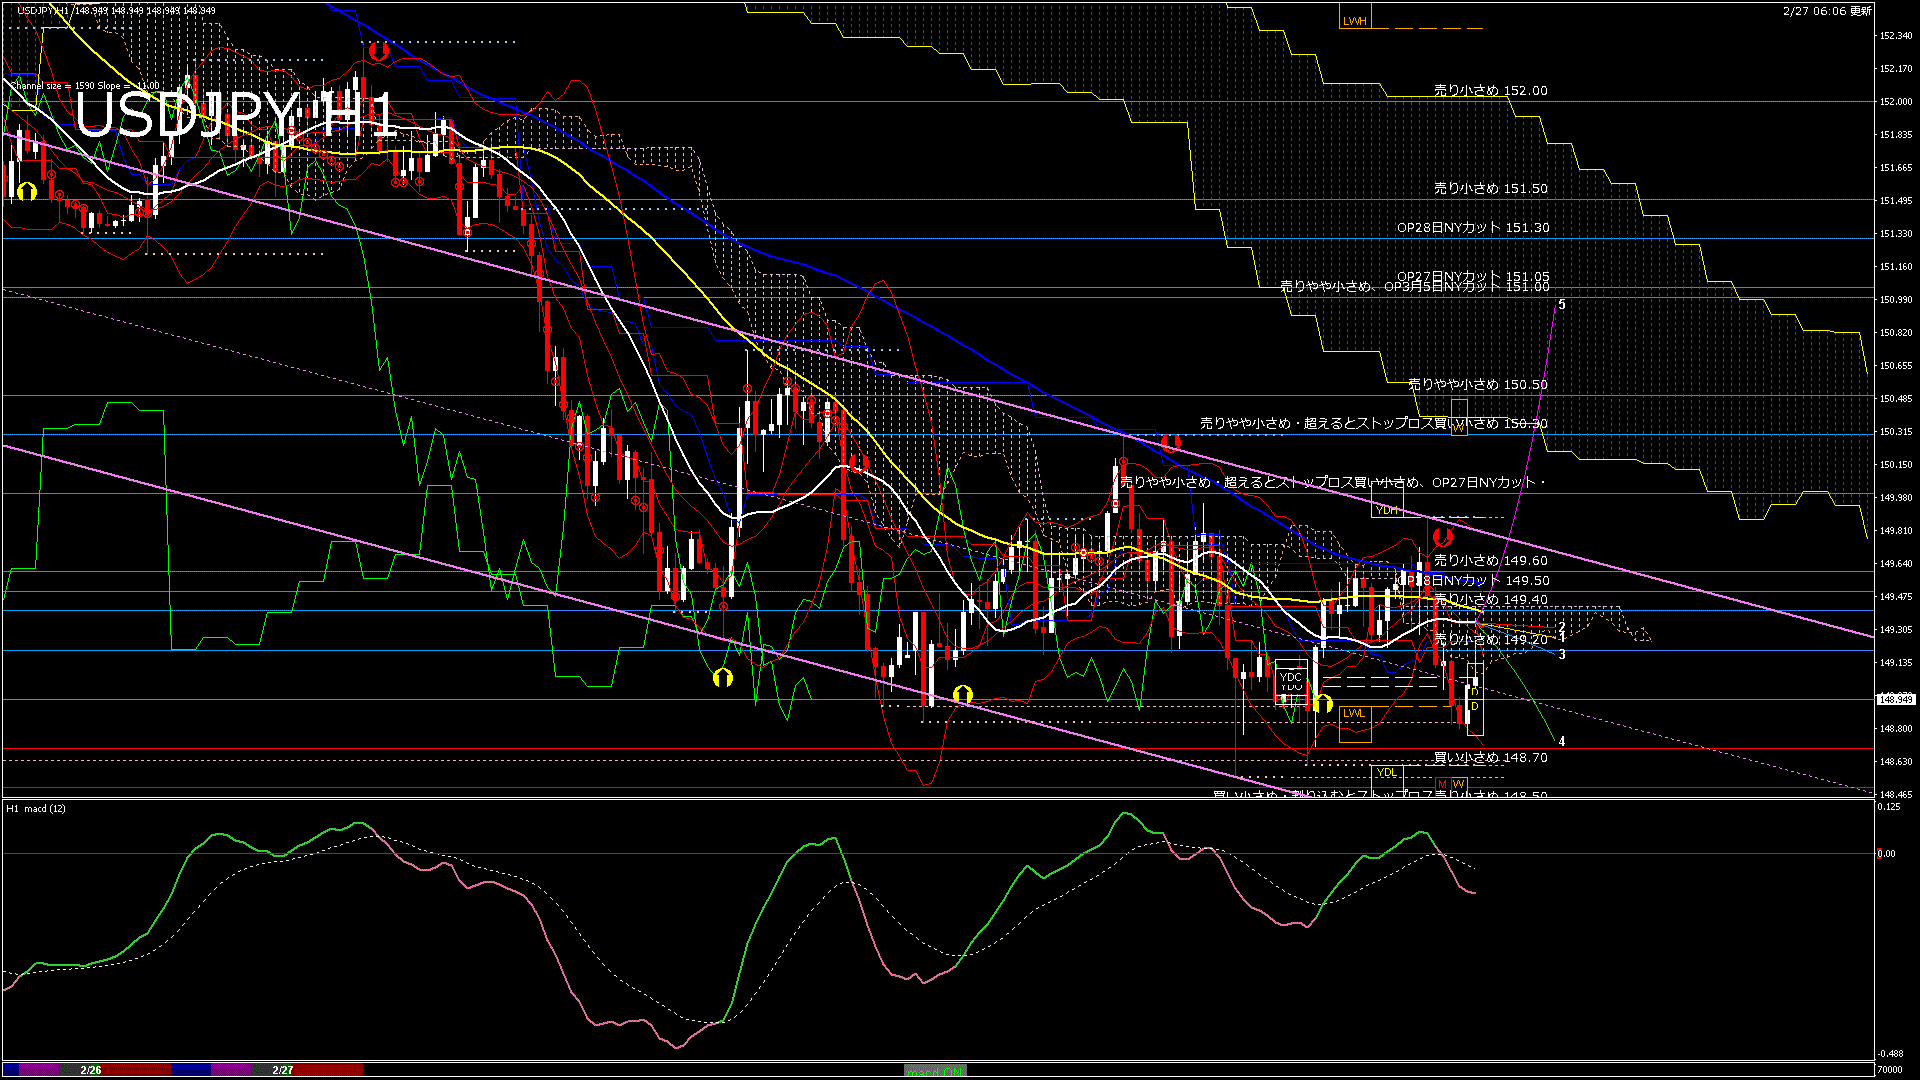
Task: Click the wave projection point labeled 4
Action: [x=1562, y=741]
